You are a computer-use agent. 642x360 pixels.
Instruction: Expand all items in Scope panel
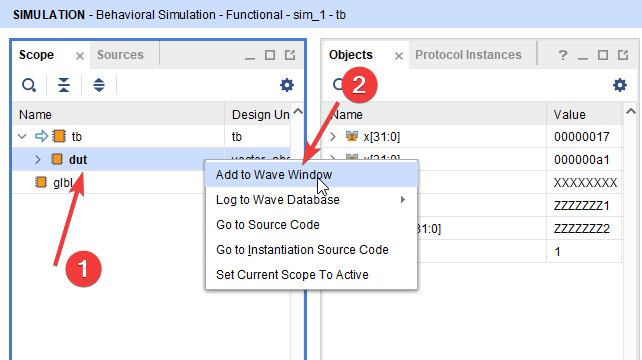(99, 85)
